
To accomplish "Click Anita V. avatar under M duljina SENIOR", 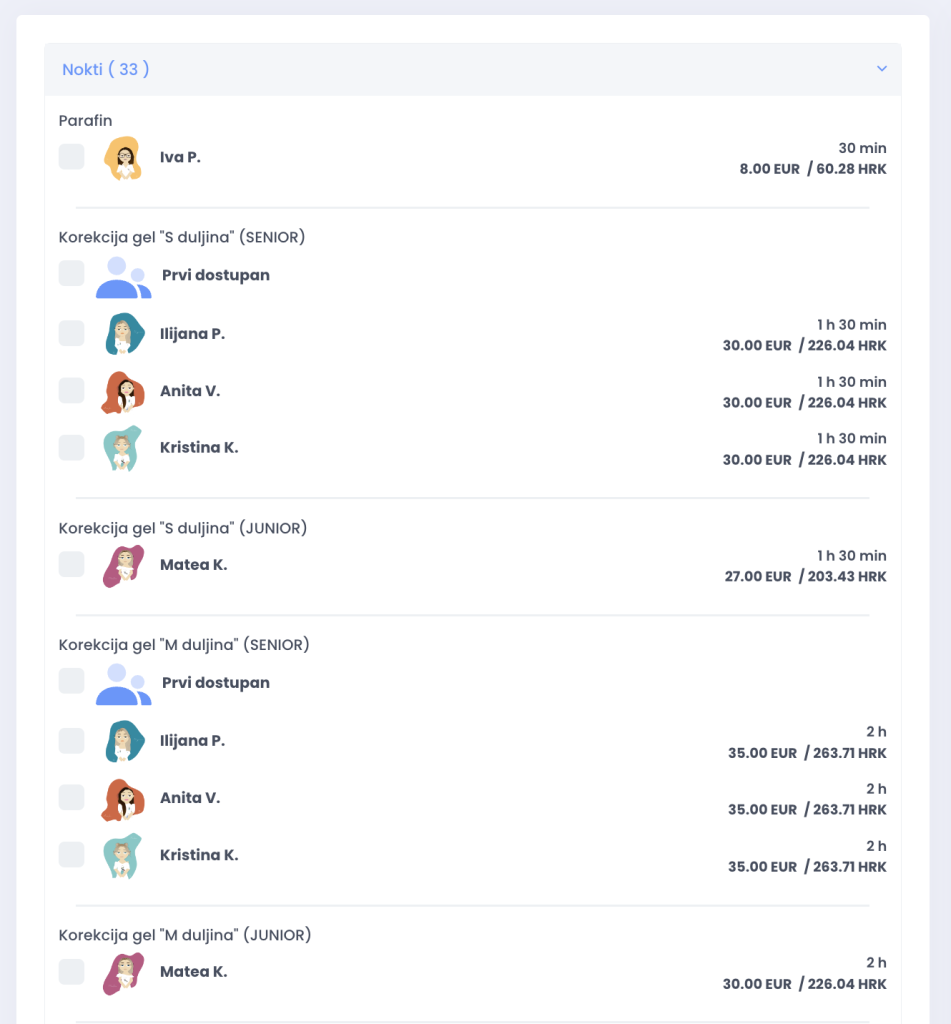I will tap(123, 799).
